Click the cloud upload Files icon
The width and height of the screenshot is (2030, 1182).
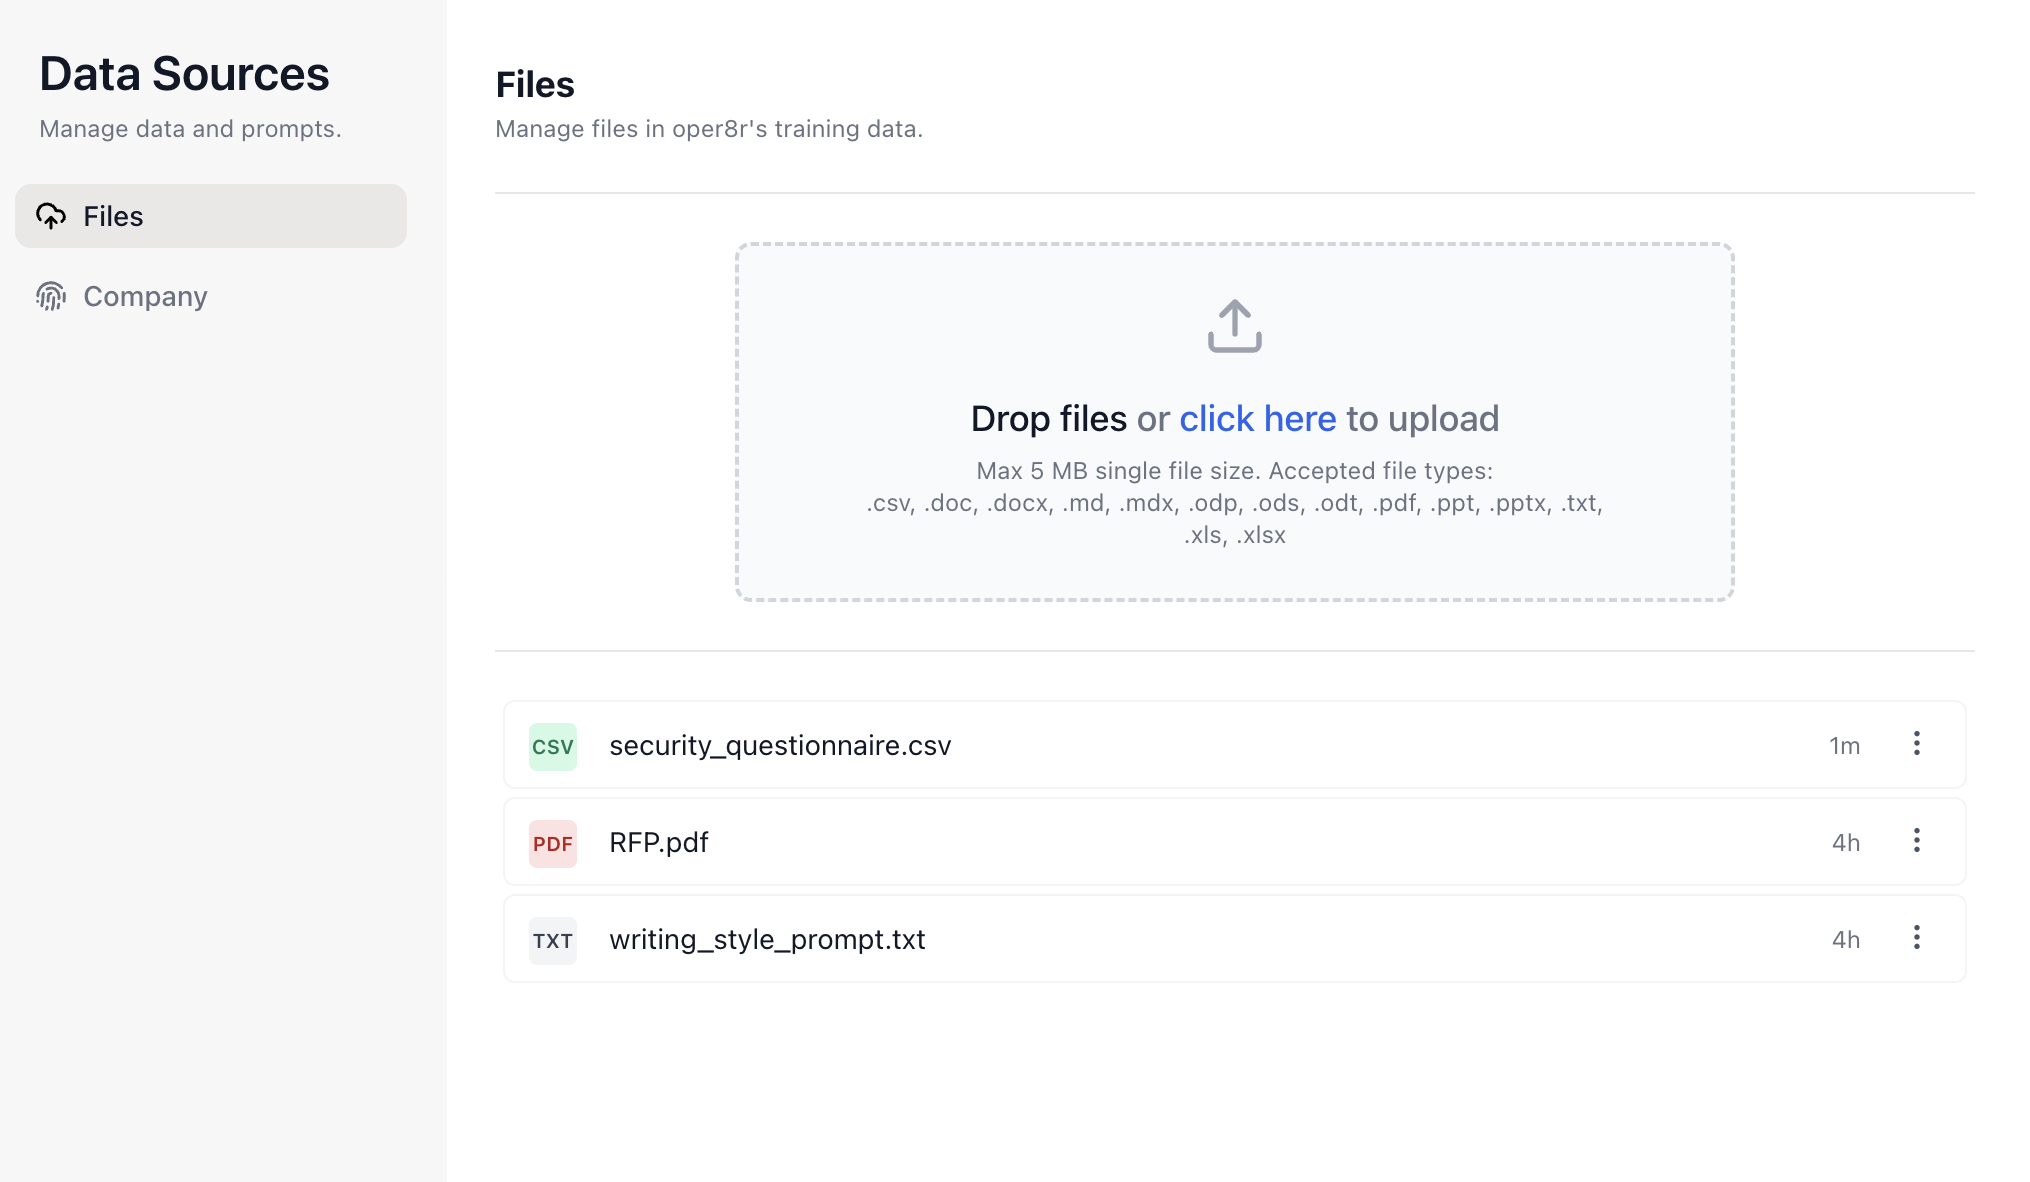pyautogui.click(x=51, y=216)
